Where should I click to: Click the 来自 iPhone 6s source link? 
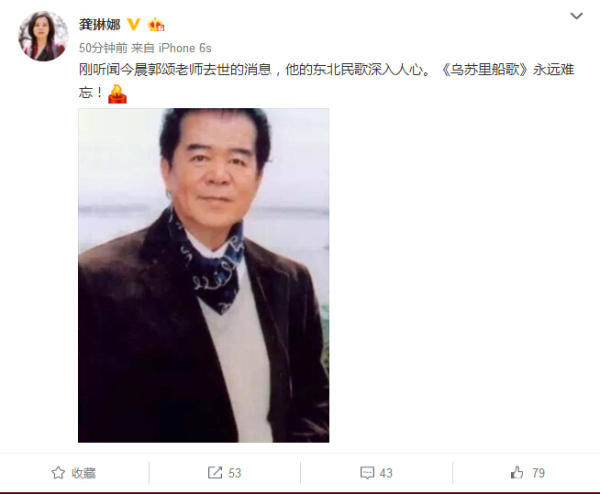[171, 48]
